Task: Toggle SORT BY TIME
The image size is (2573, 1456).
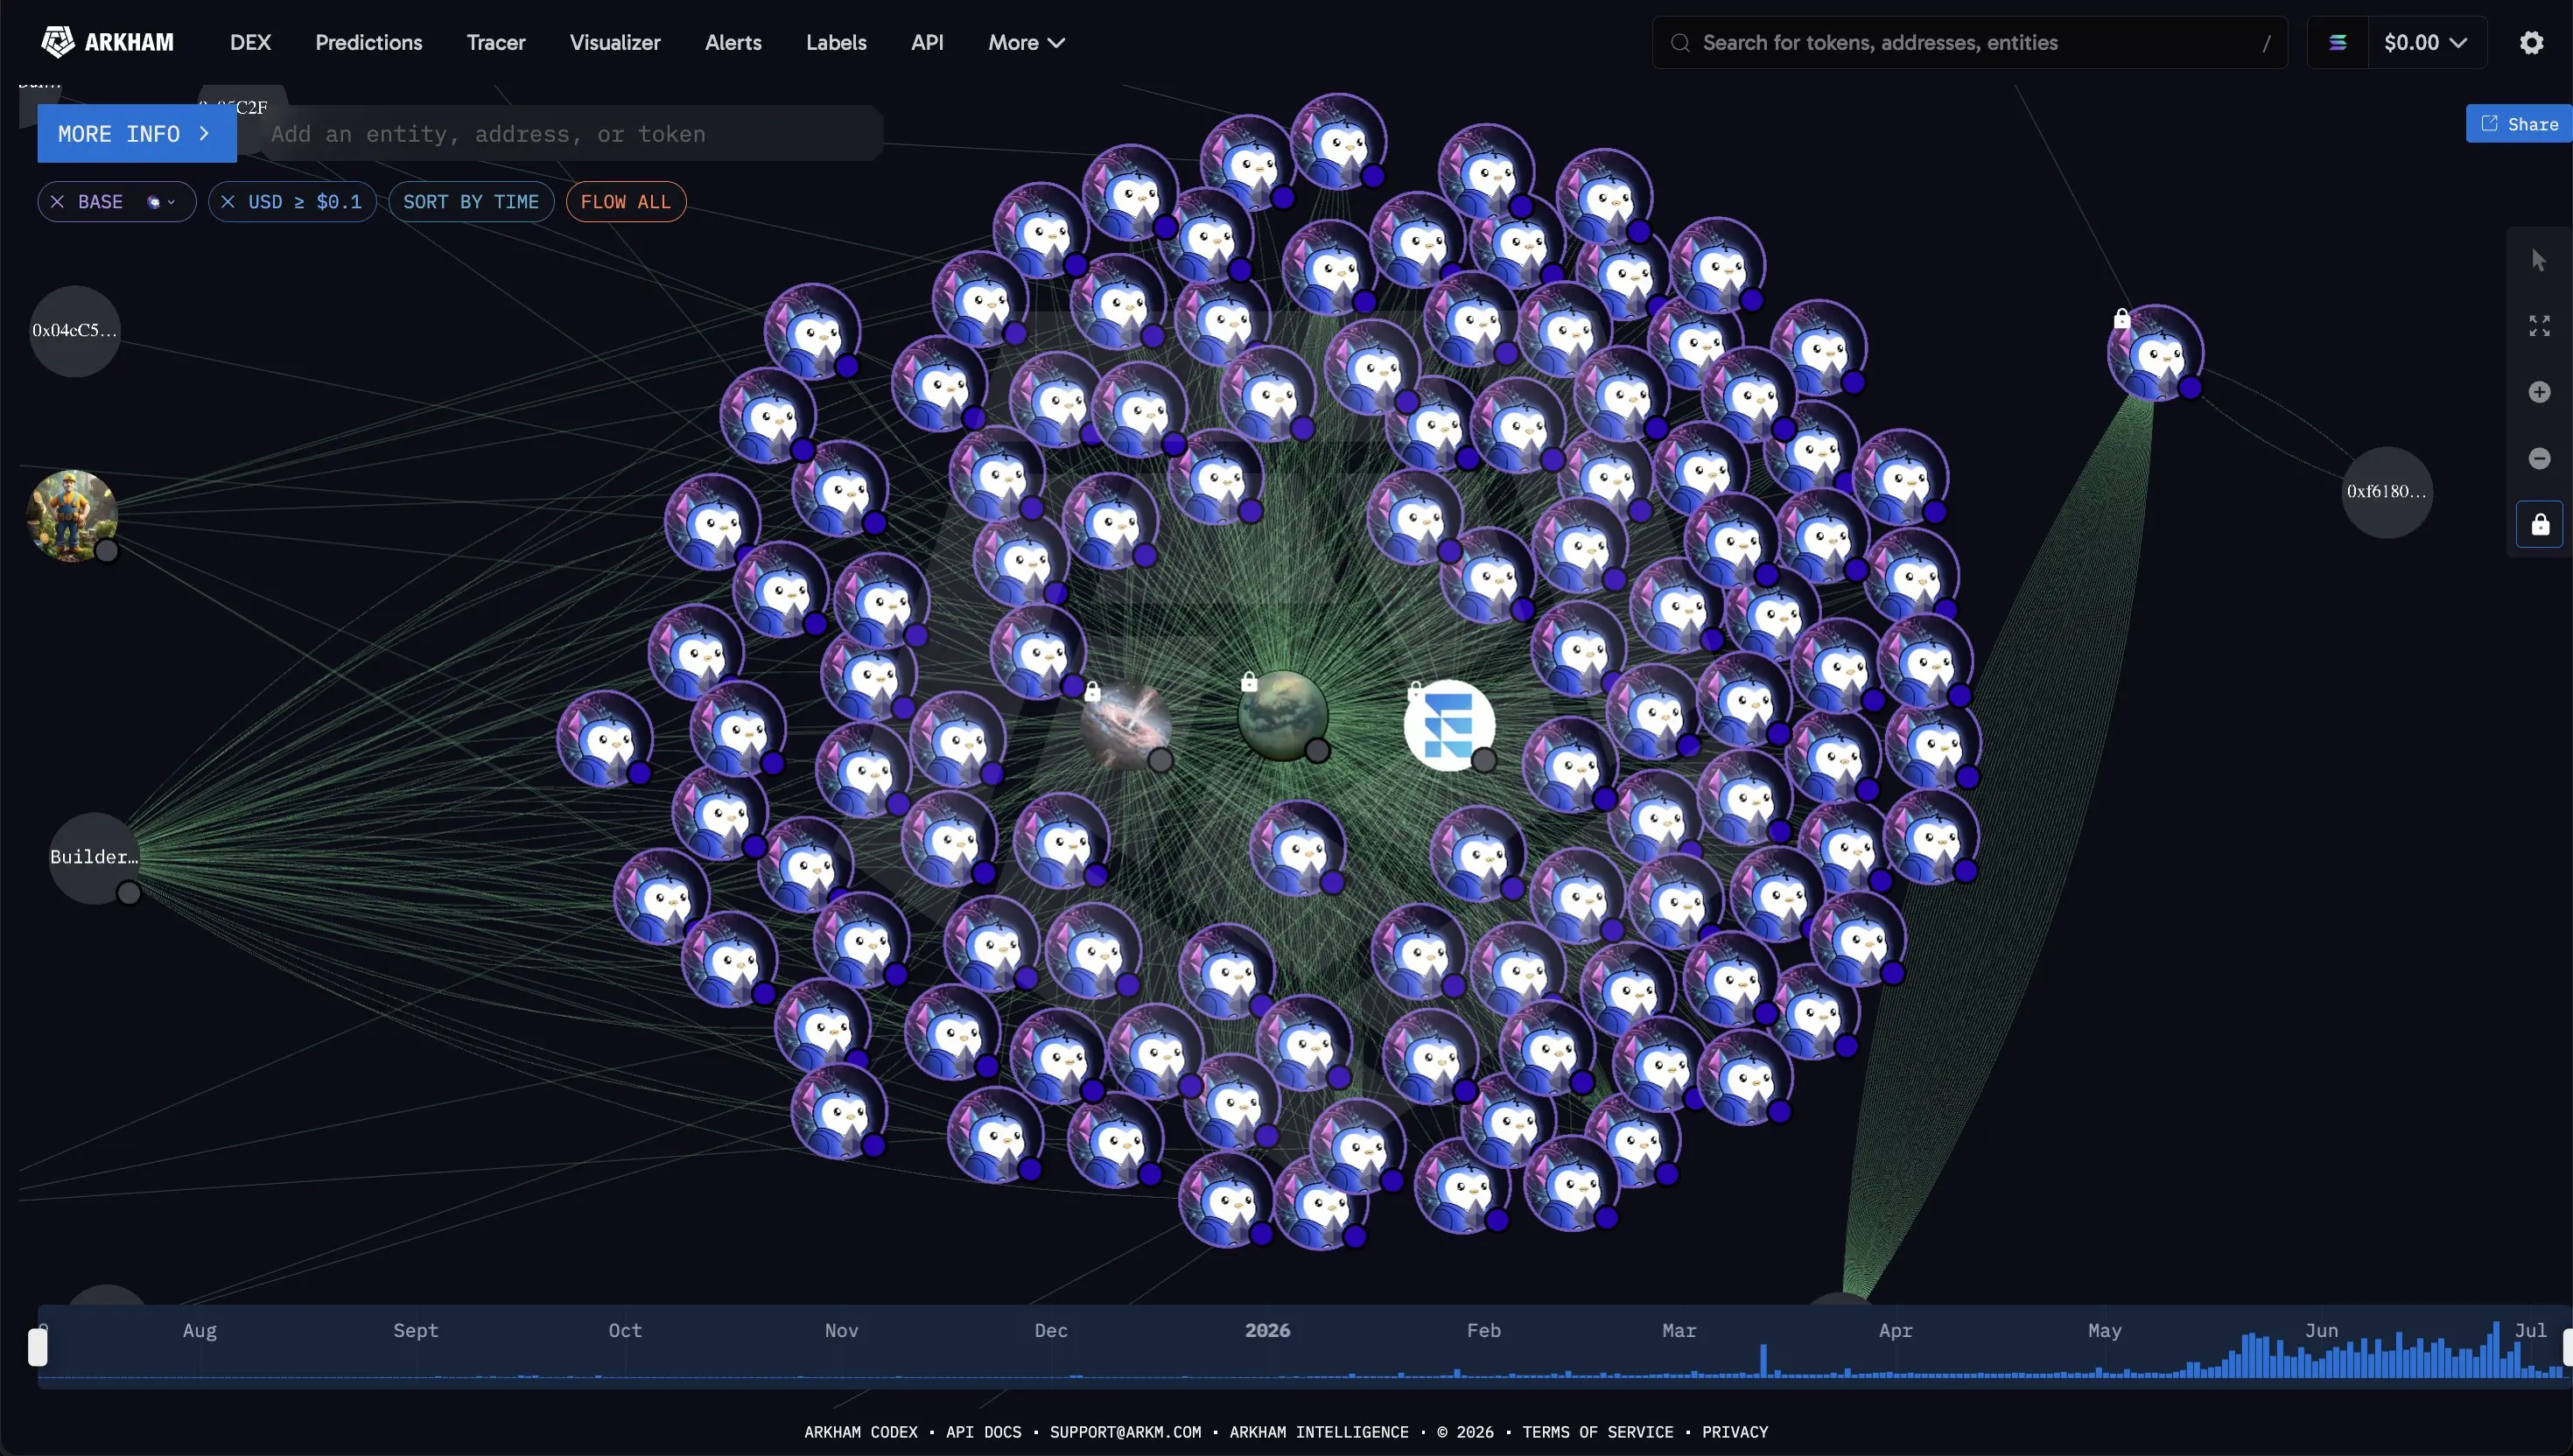Action: point(471,202)
